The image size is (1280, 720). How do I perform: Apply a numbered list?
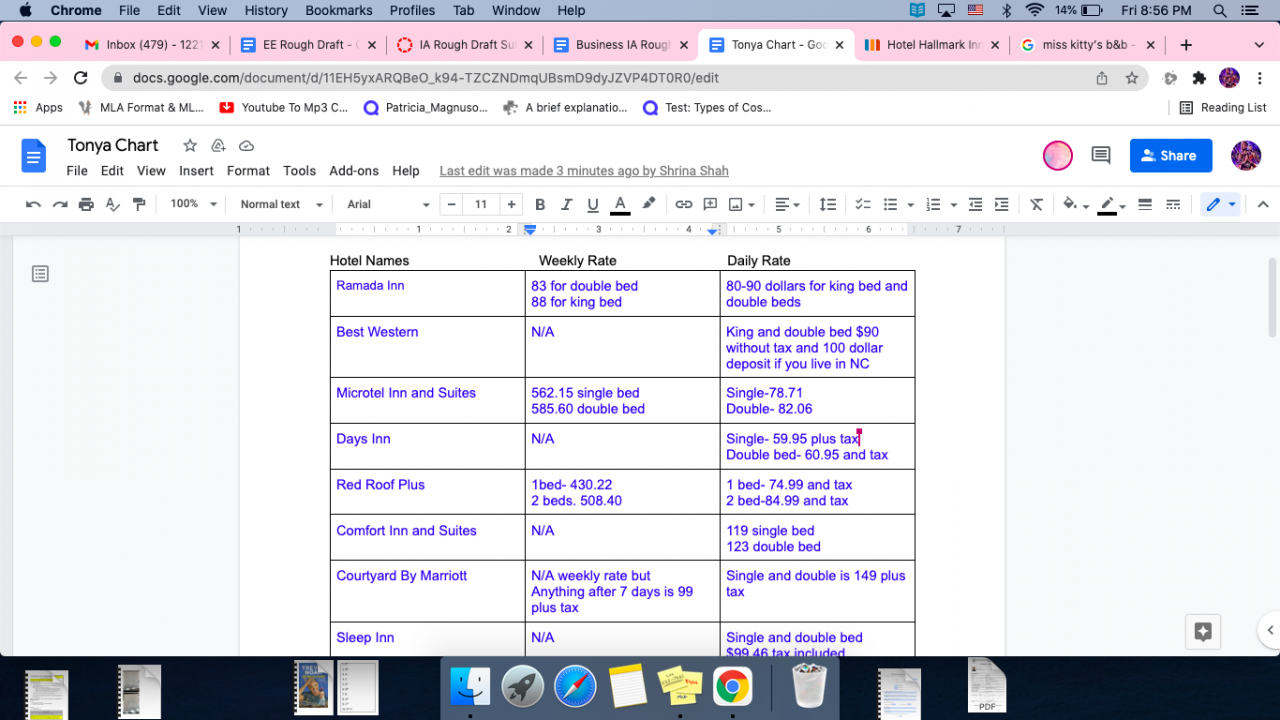click(933, 204)
